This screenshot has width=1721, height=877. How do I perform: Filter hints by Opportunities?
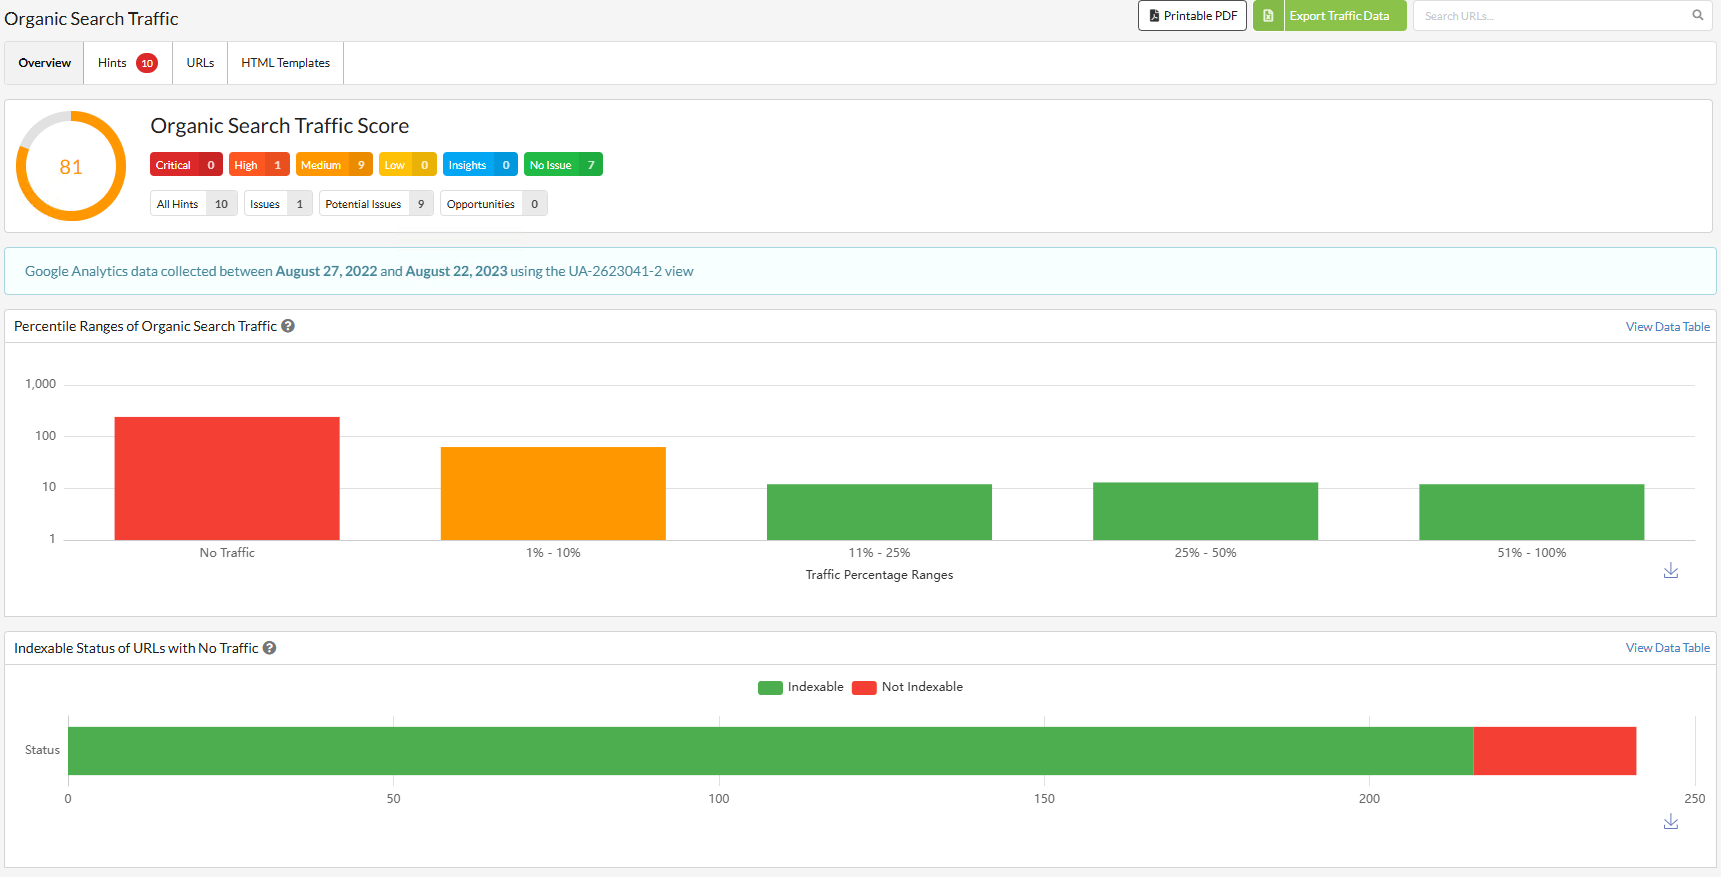[x=494, y=204]
